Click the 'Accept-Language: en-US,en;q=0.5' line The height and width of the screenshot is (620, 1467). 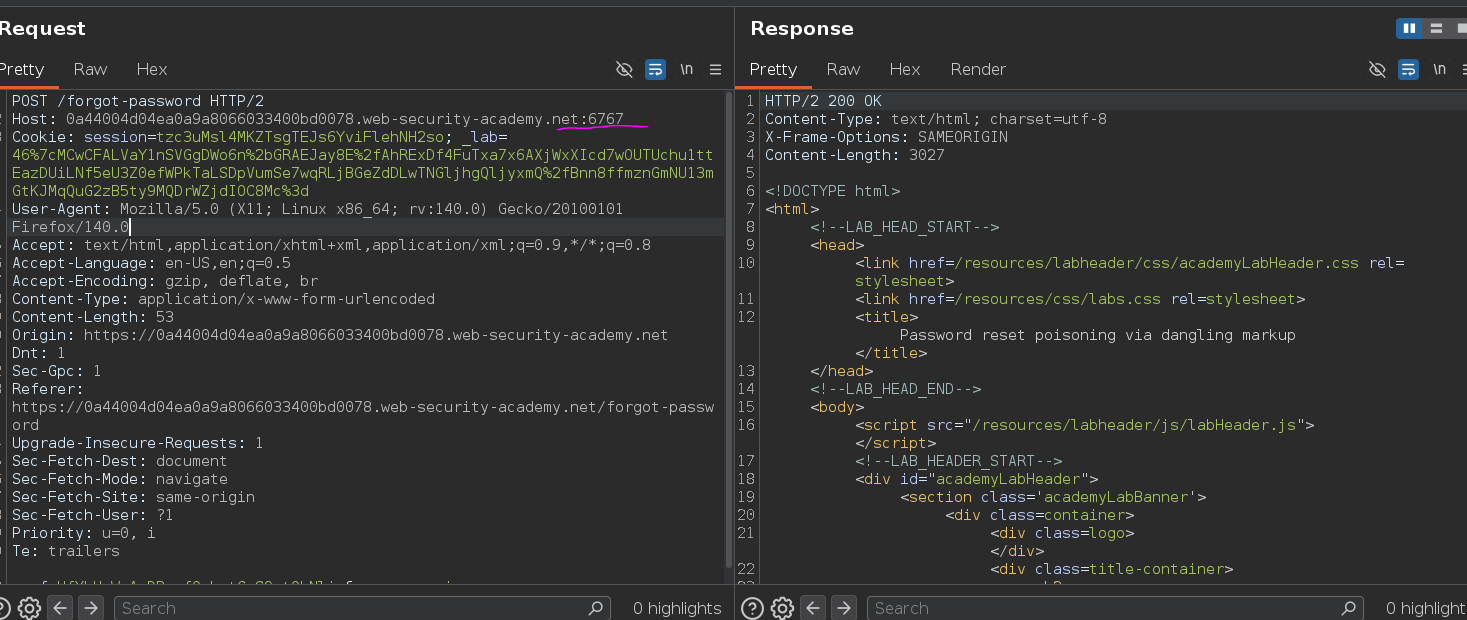(151, 263)
